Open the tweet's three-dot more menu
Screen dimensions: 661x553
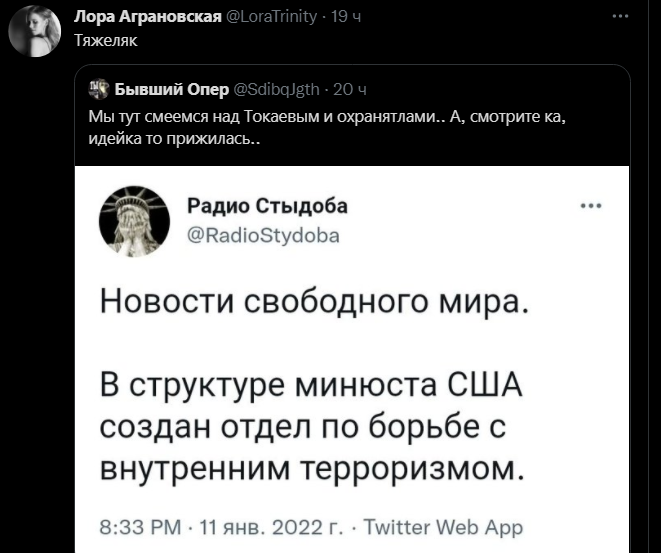point(621,16)
